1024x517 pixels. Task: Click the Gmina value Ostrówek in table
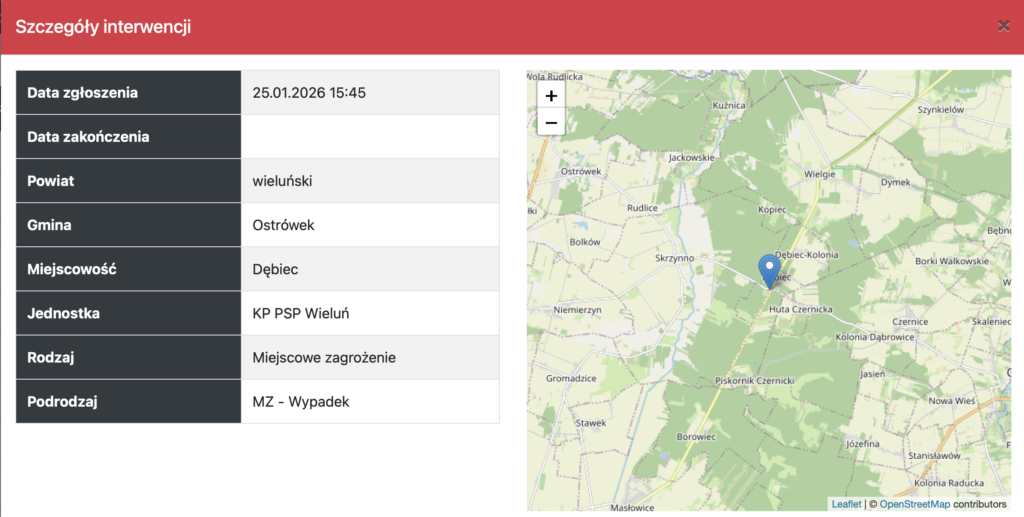coord(283,225)
